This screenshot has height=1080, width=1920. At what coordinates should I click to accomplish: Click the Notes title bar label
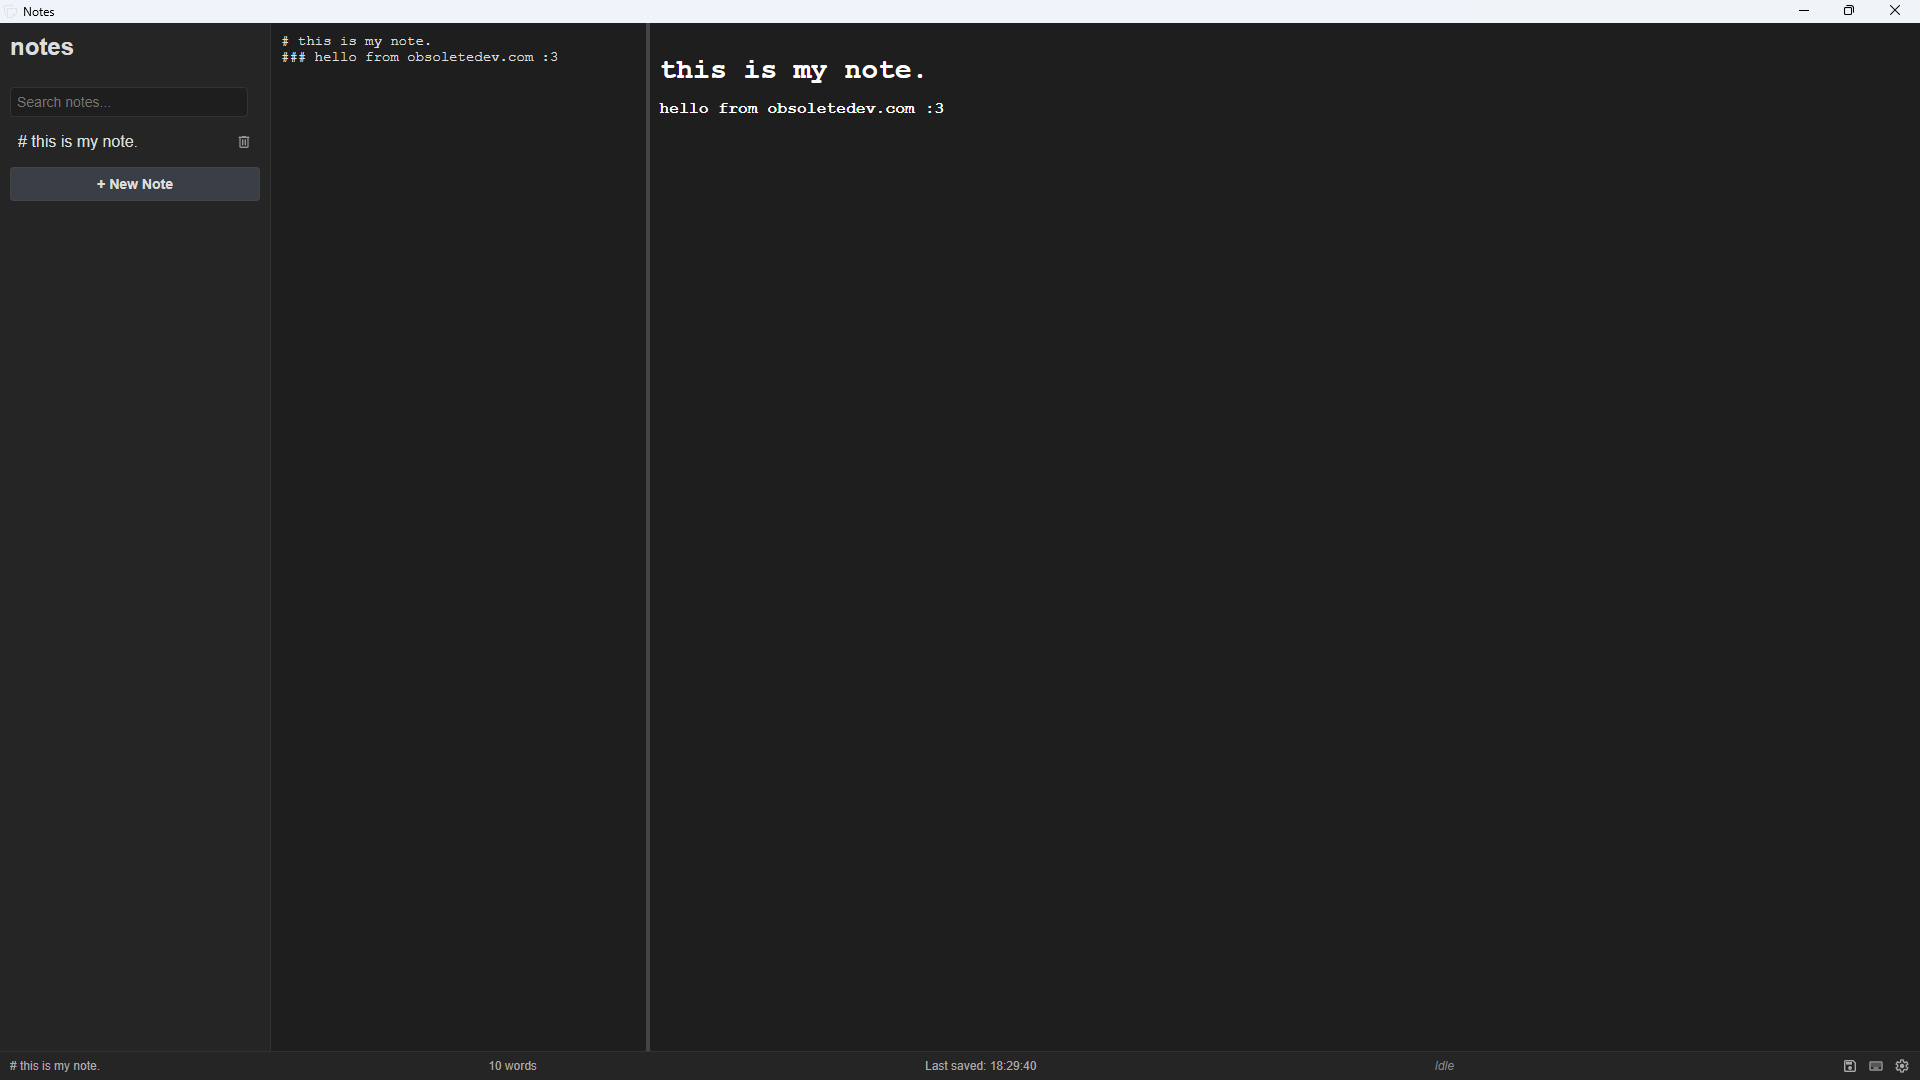(39, 11)
